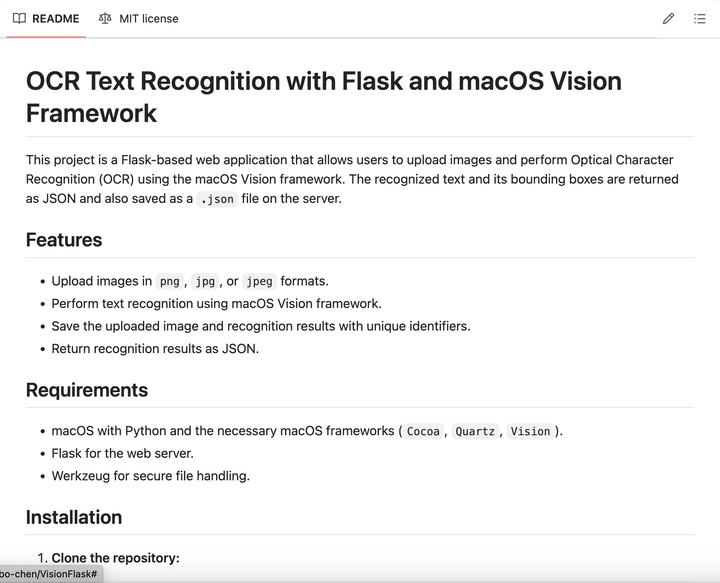
Task: Click the Cocoa framework code label
Action: pyautogui.click(x=423, y=431)
